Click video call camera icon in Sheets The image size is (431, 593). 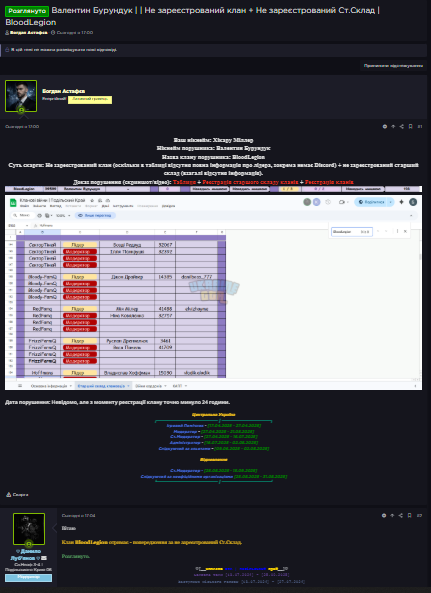click(342, 202)
